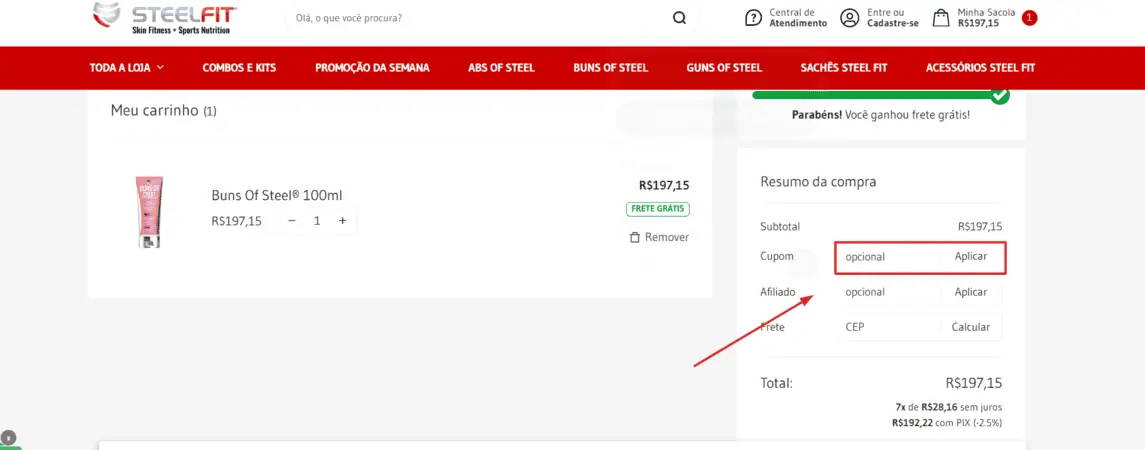
Task: Decrease quantity with the minus button
Action: pos(292,221)
